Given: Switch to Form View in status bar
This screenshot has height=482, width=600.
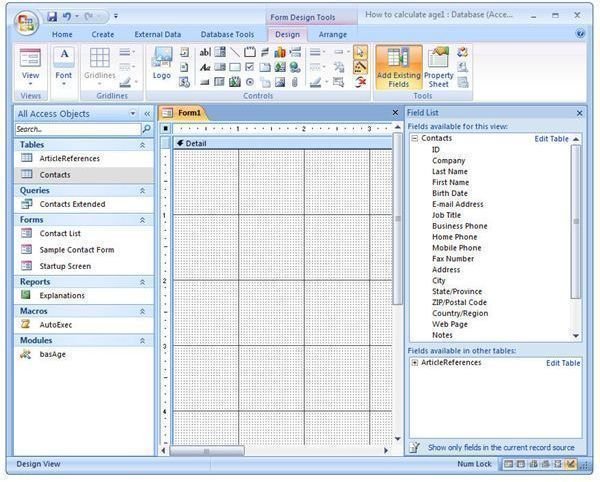Looking at the screenshot, I should click(x=508, y=464).
